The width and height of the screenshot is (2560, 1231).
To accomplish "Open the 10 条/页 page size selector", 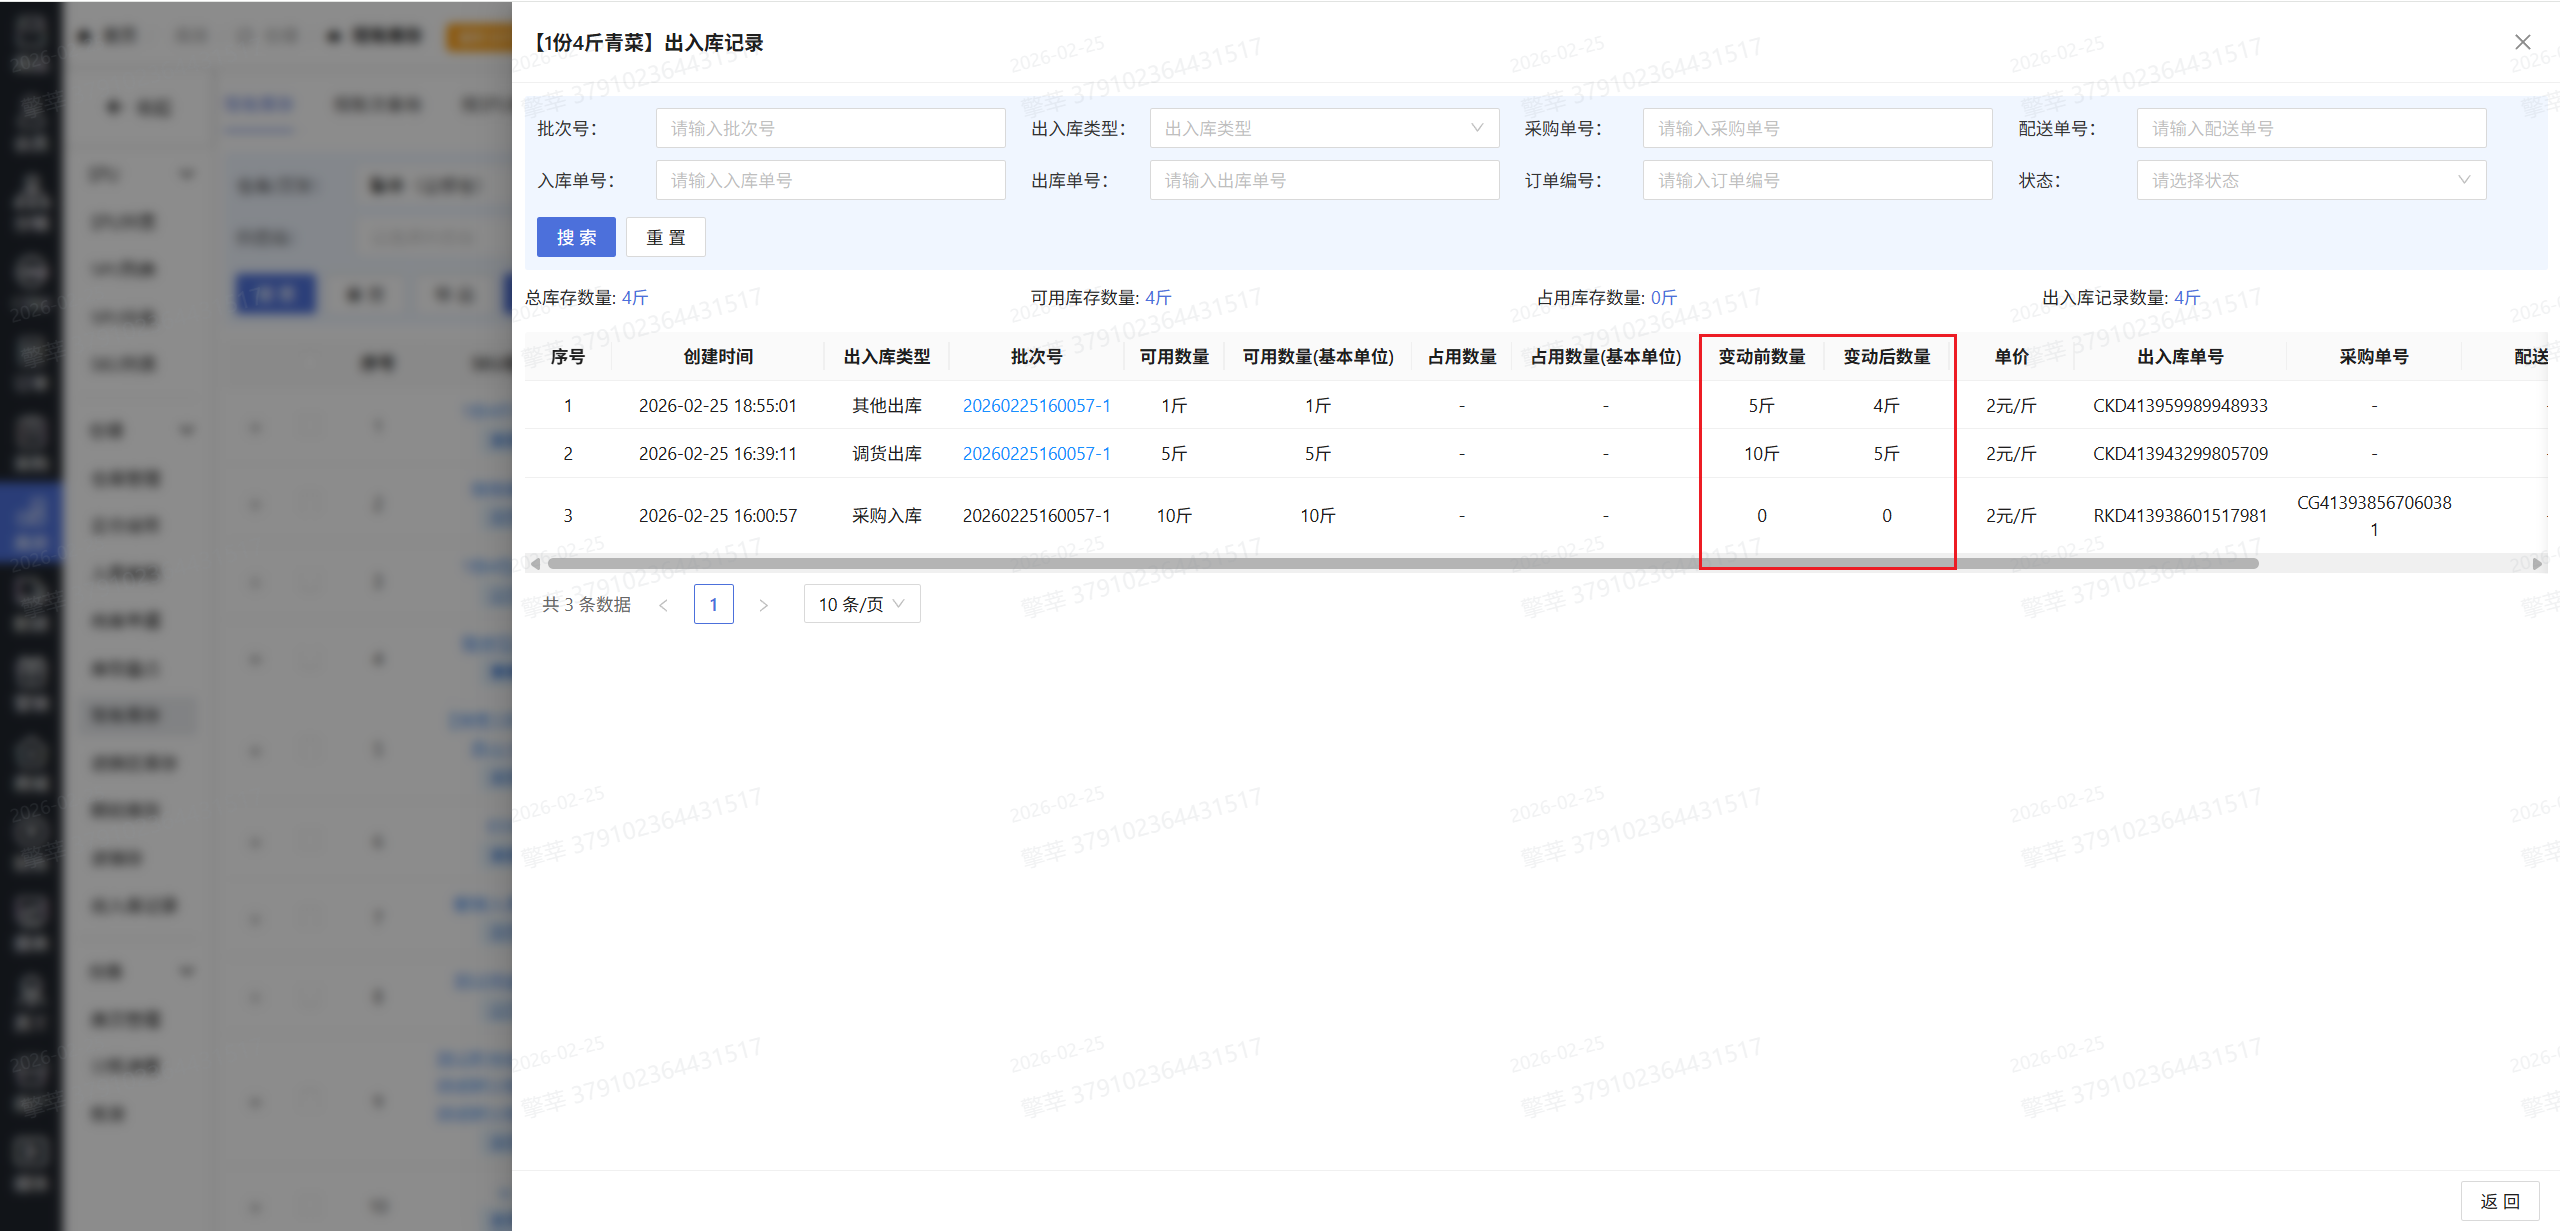I will pyautogui.click(x=861, y=604).
